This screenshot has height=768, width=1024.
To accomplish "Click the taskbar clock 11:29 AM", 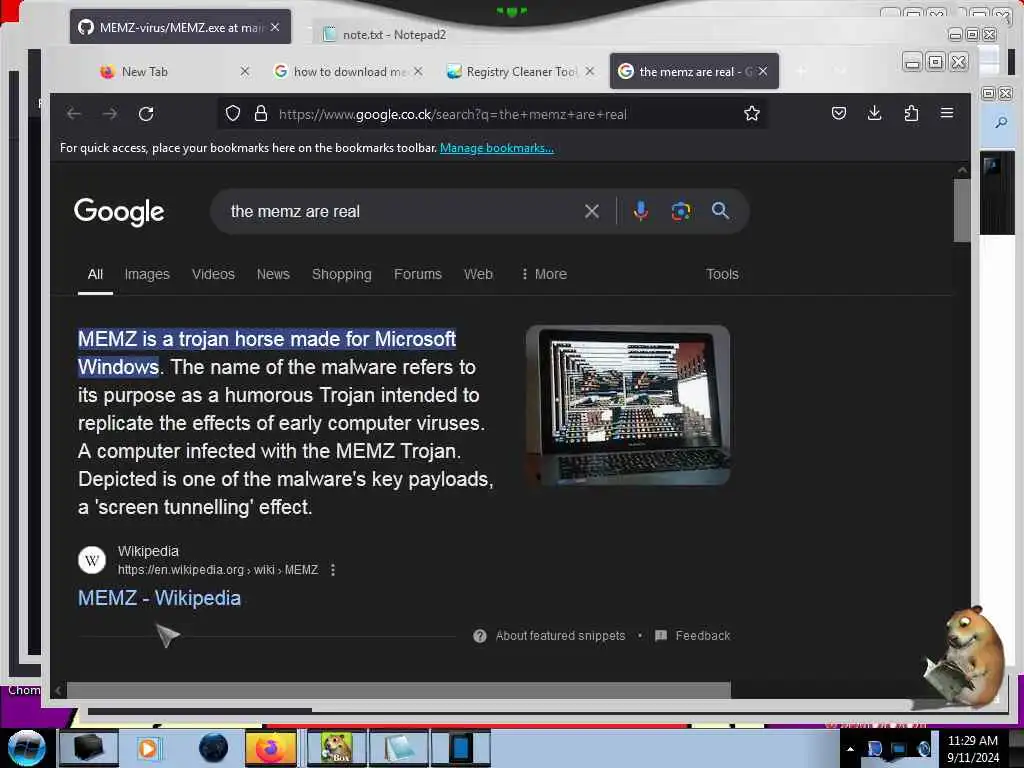I will pyautogui.click(x=972, y=741).
